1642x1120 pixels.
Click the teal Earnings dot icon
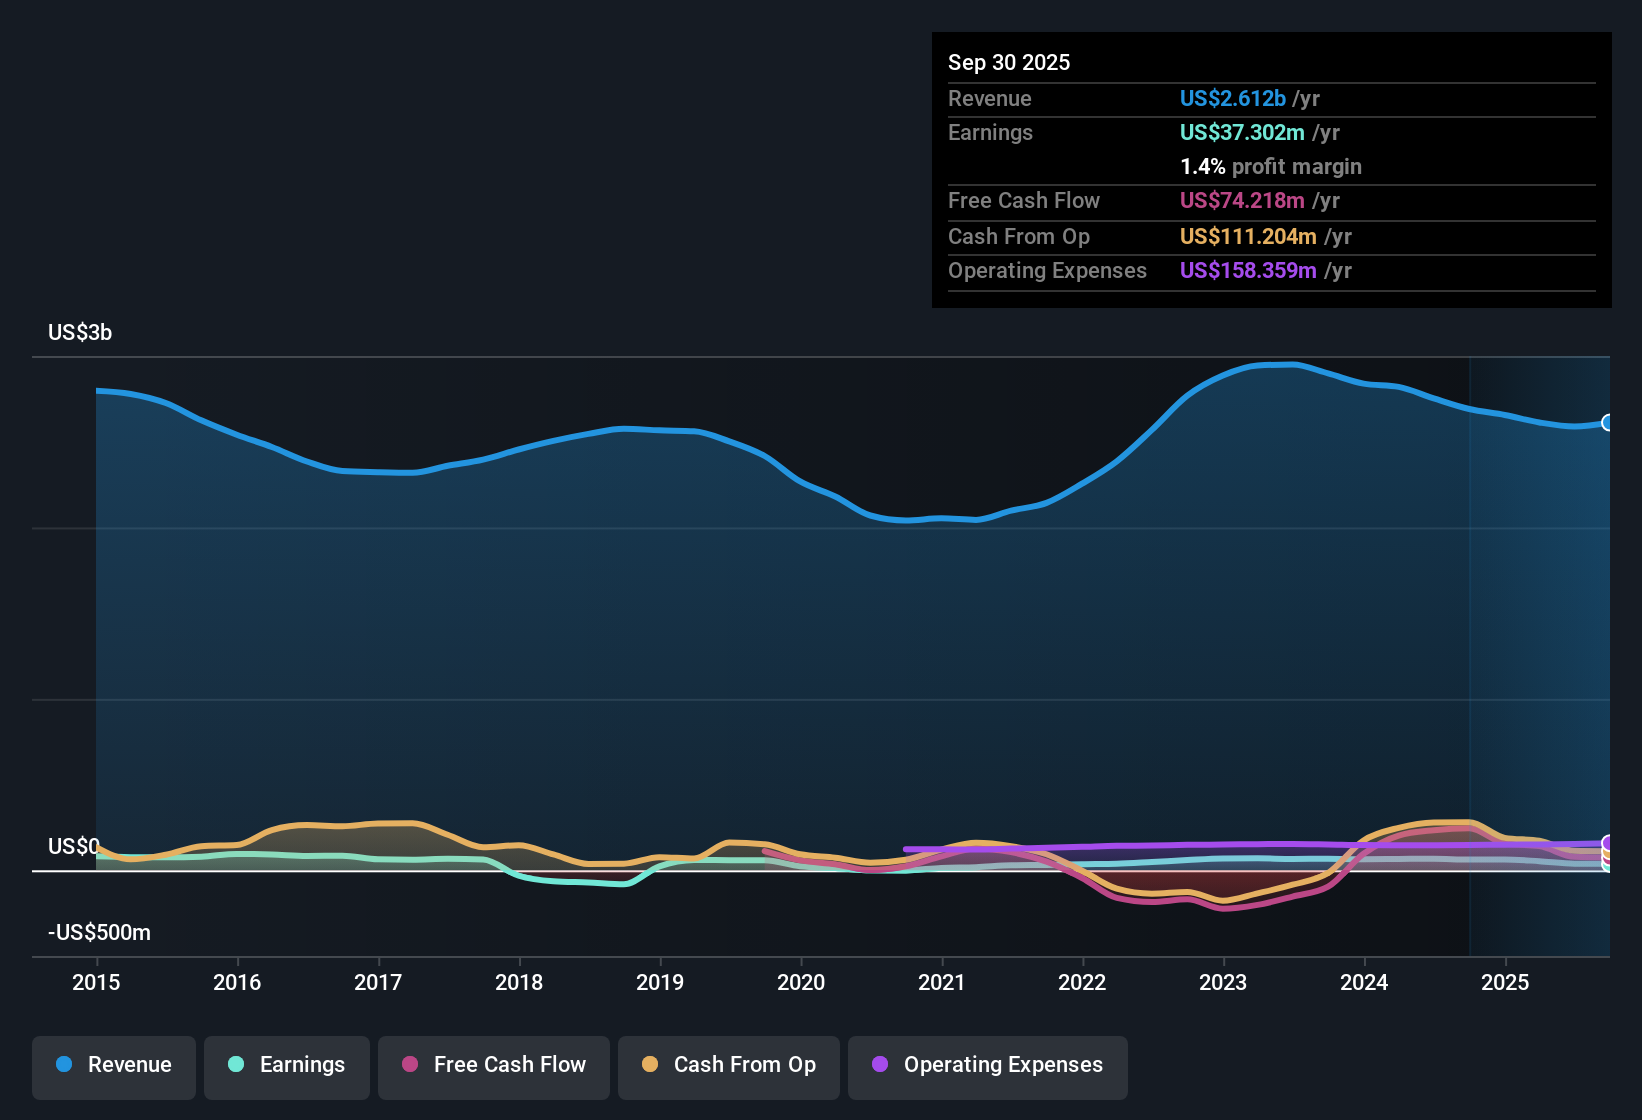pos(236,1065)
